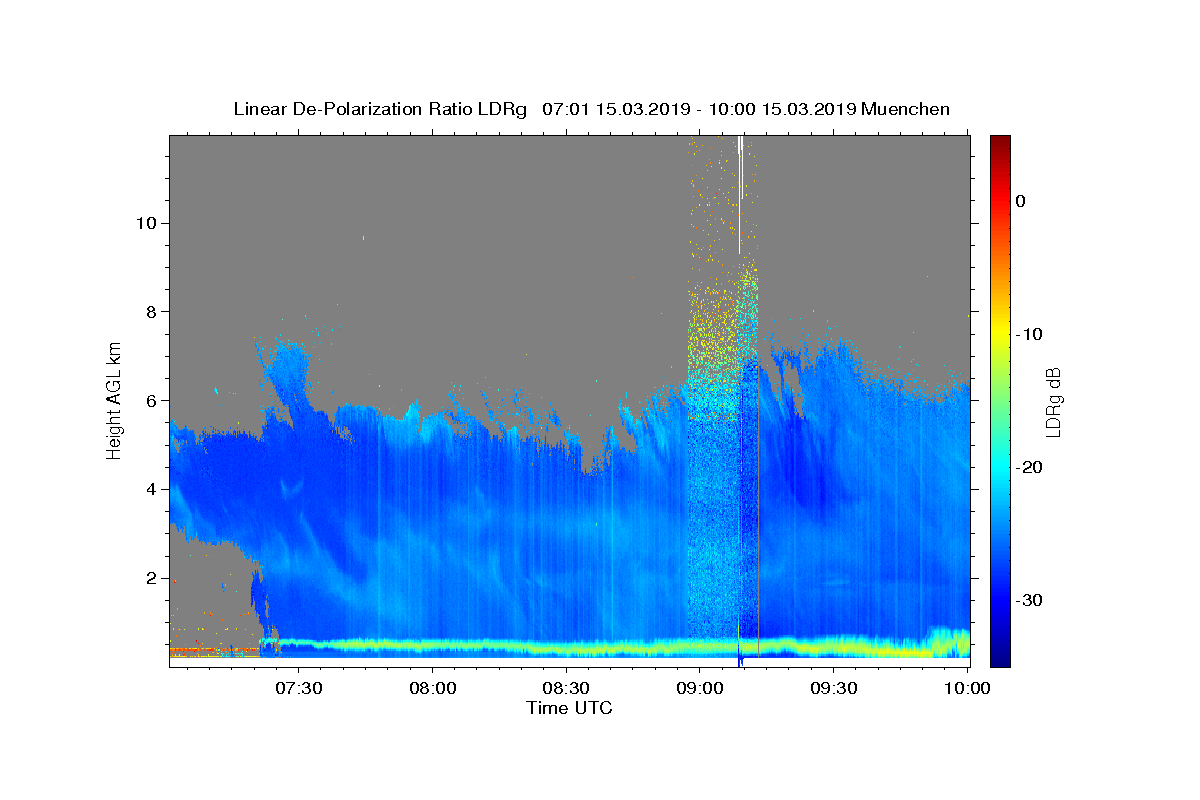Image resolution: width=1200 pixels, height=800 pixels.
Task: Click the colorbar value -20
Action: [x=1029, y=467]
